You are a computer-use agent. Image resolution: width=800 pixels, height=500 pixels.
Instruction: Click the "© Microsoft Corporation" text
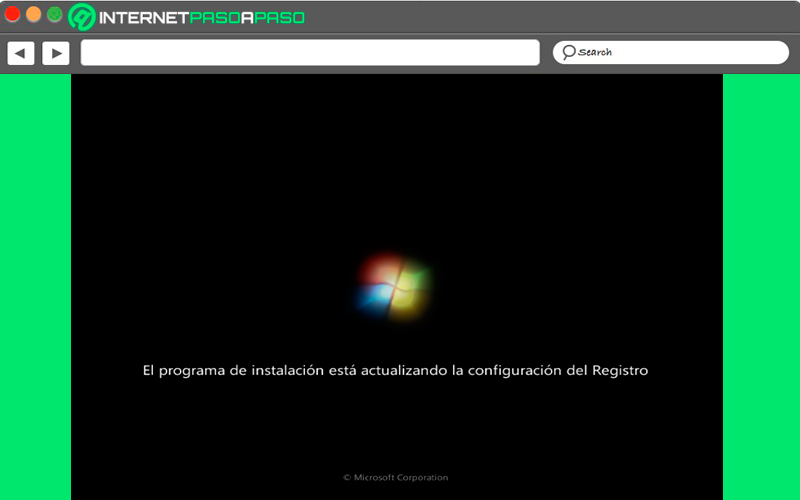pos(395,478)
